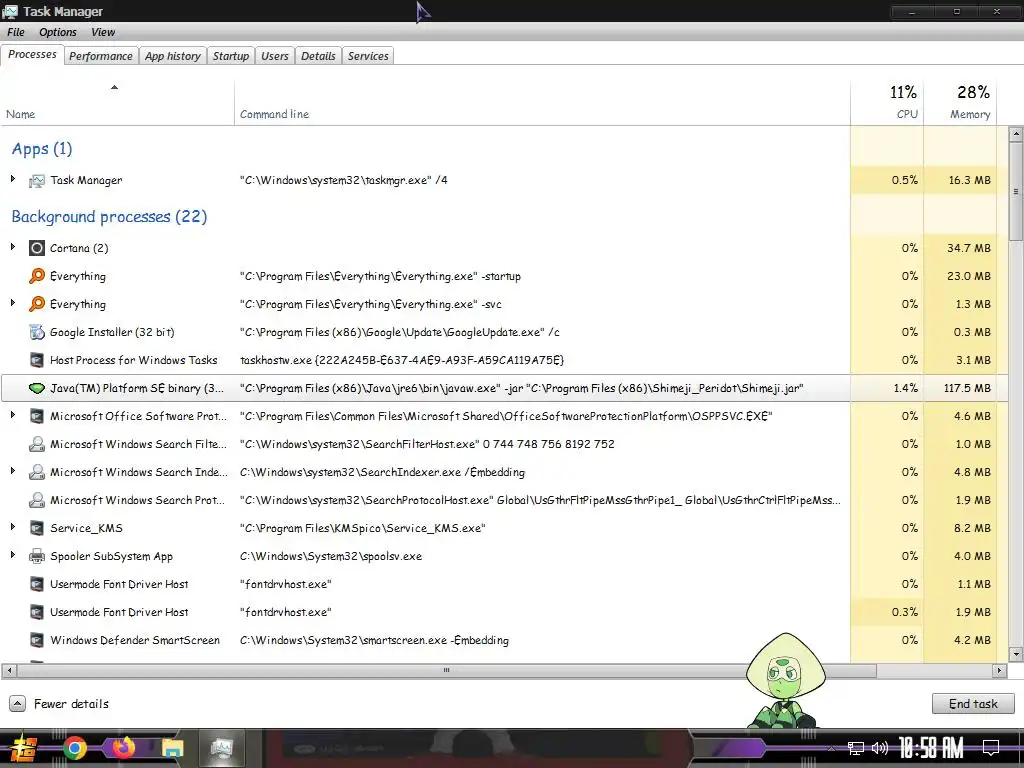Click the Windows Search Protocol Host icon
This screenshot has height=768, width=1024.
(37, 500)
